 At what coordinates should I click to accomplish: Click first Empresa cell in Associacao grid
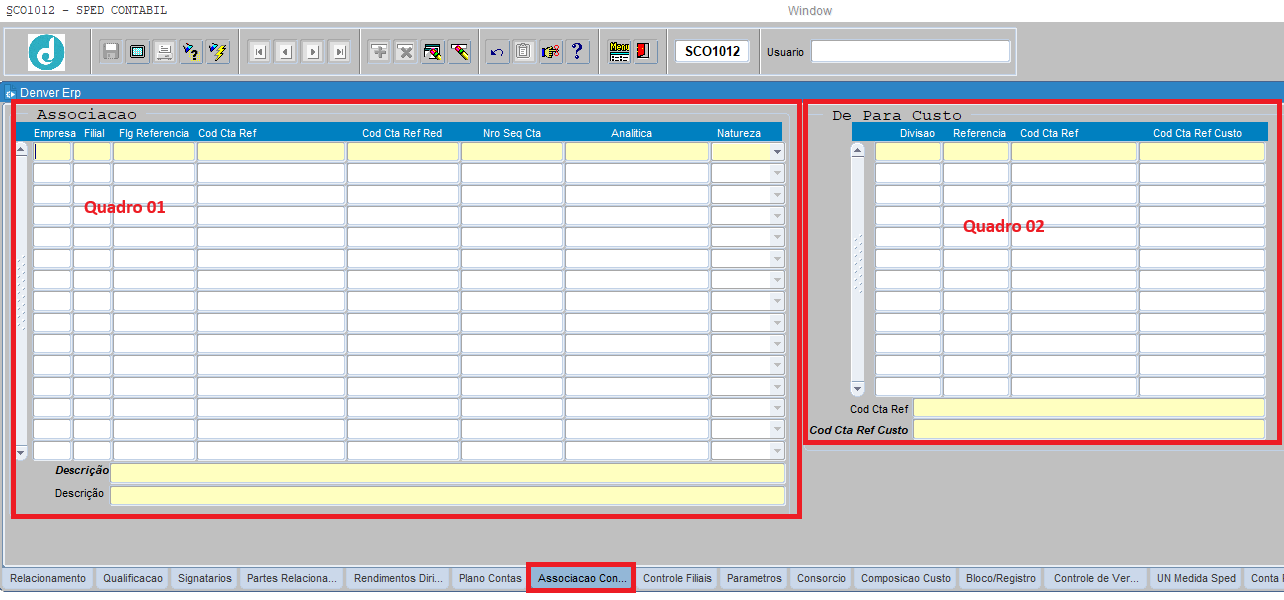click(x=53, y=152)
